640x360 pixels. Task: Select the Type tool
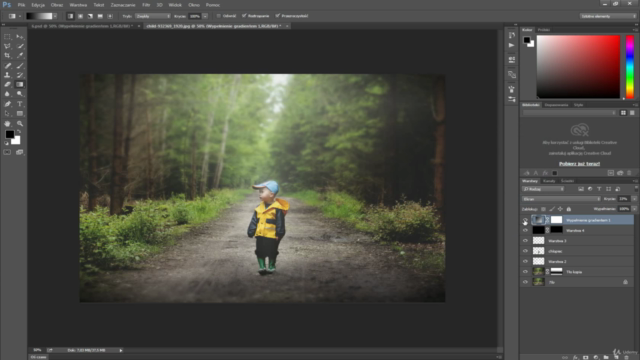20,104
